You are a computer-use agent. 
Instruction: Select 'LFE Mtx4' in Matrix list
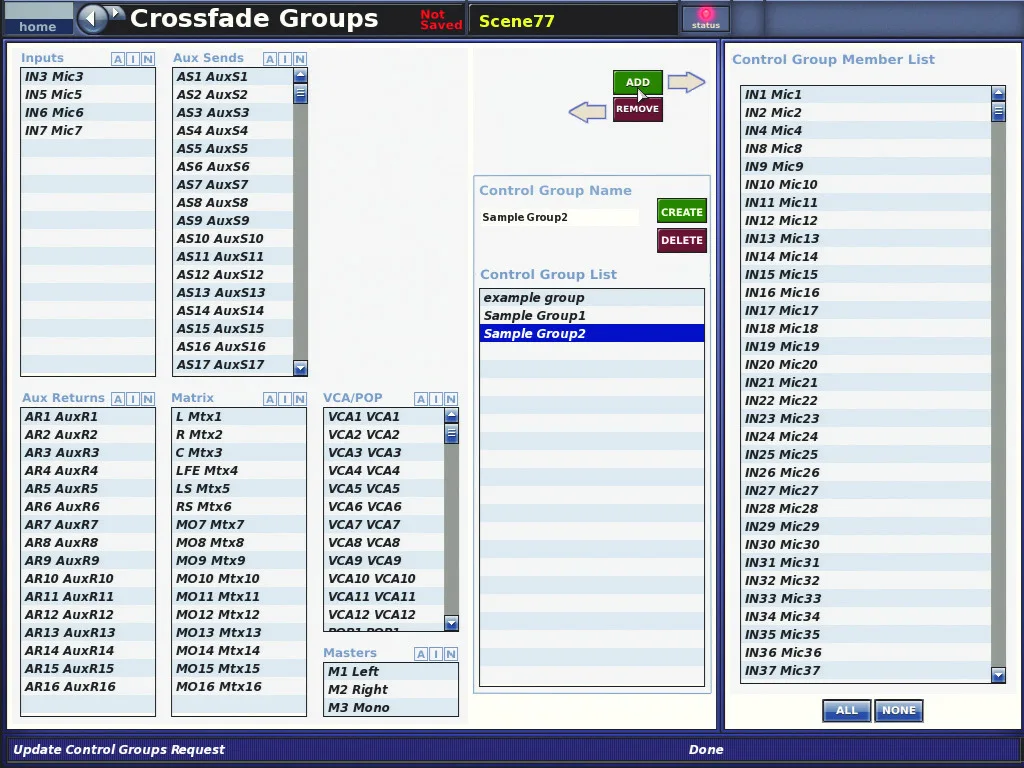pos(239,470)
